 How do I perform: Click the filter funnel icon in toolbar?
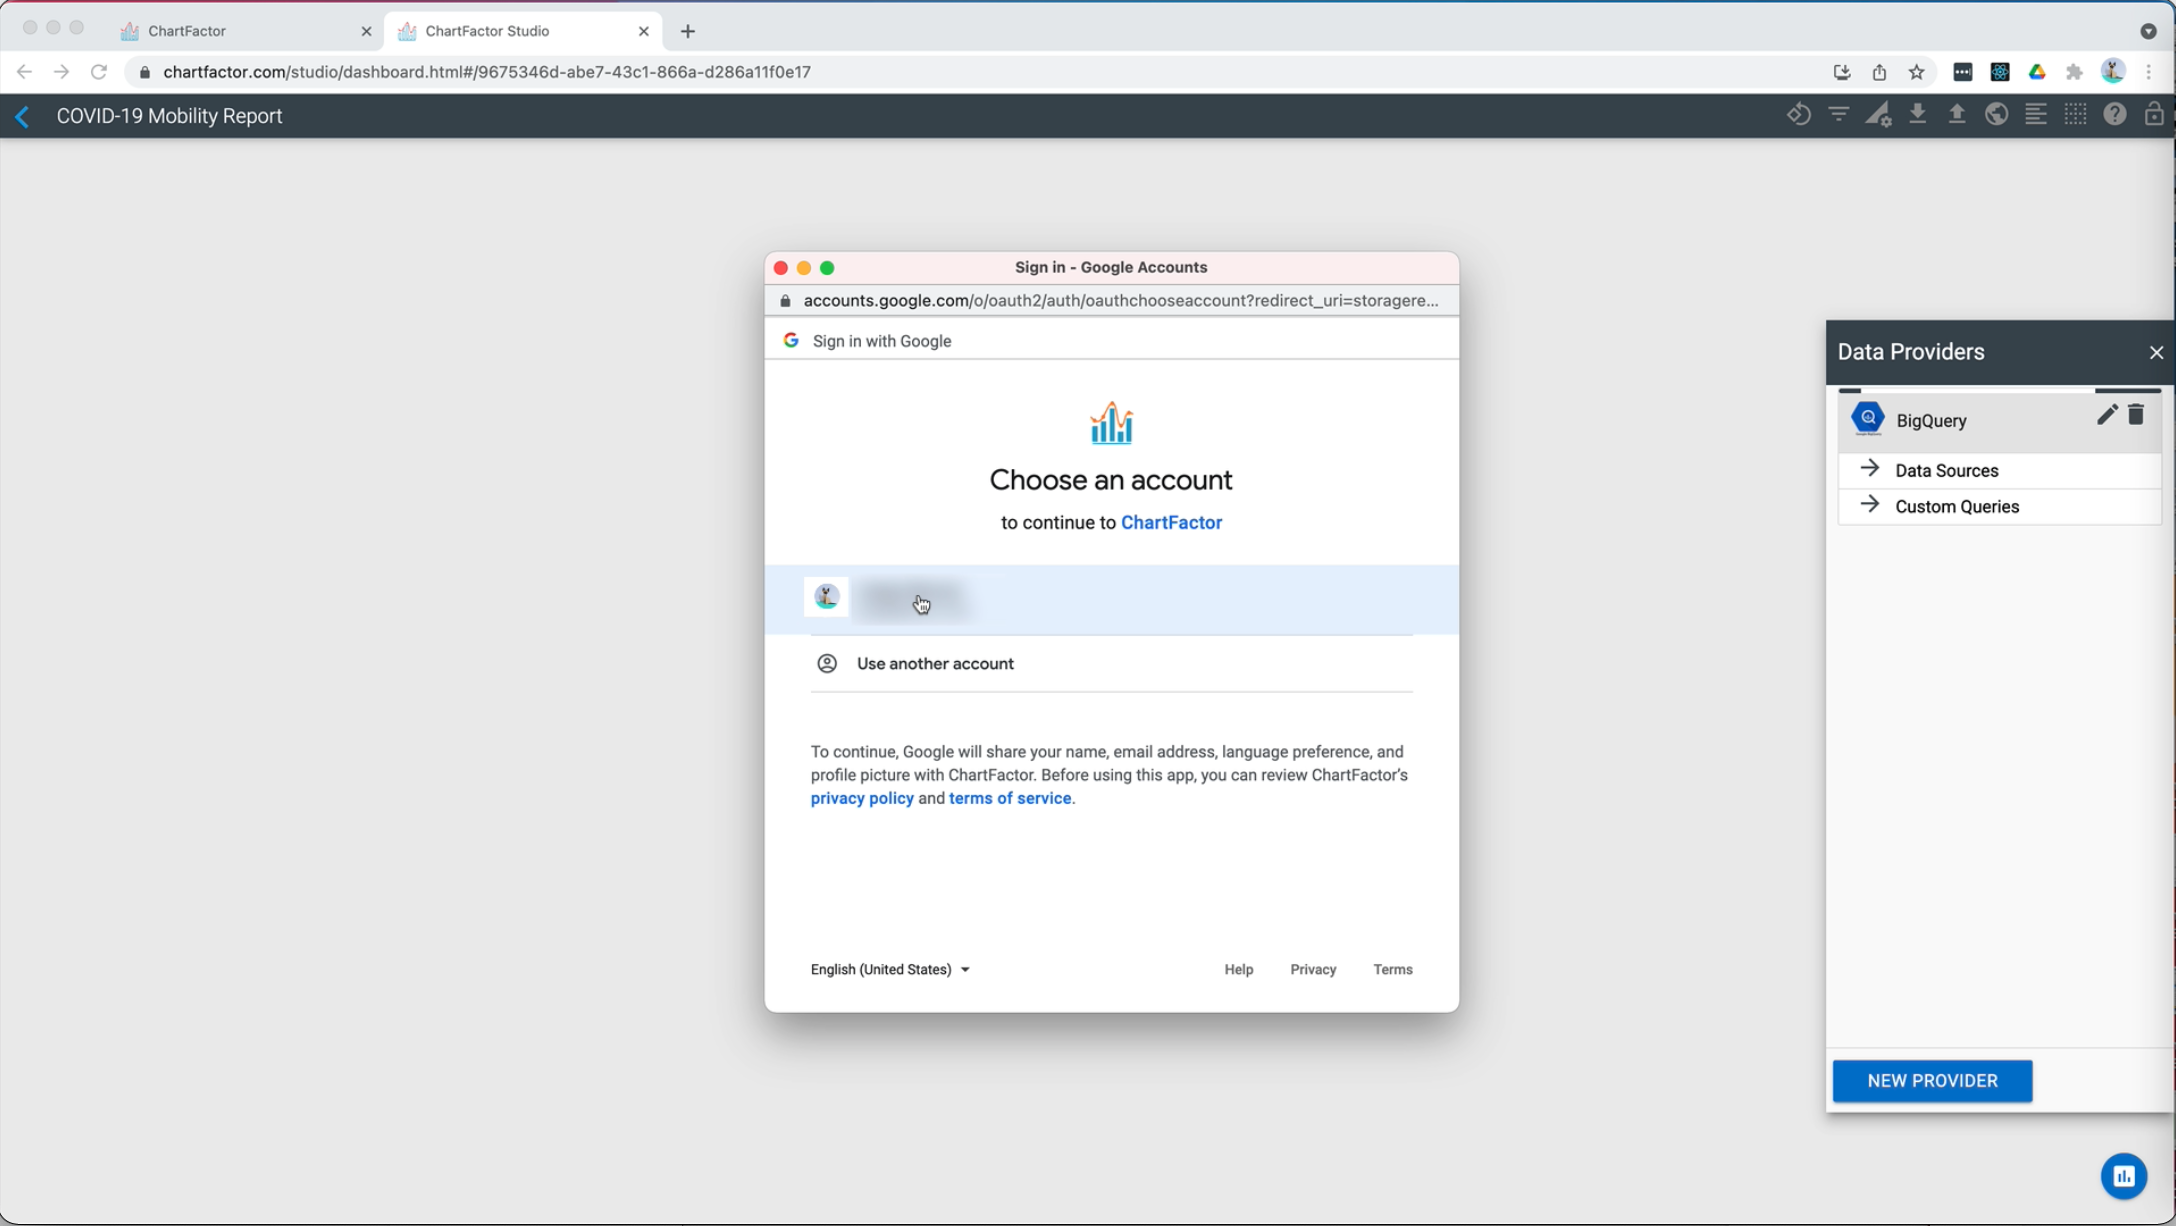click(1838, 115)
